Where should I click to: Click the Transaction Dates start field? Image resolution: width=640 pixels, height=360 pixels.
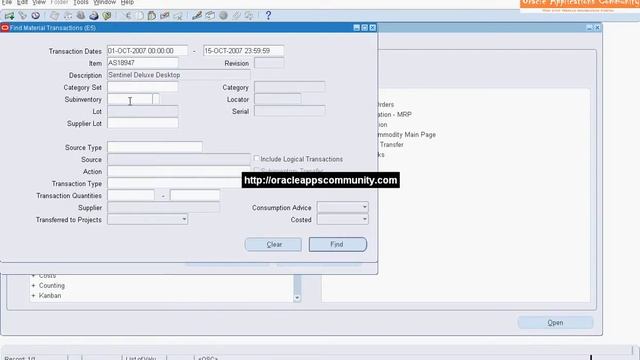pyautogui.click(x=147, y=51)
